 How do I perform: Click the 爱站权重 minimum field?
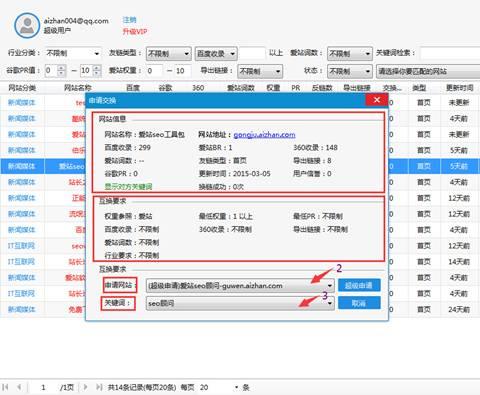pos(154,71)
